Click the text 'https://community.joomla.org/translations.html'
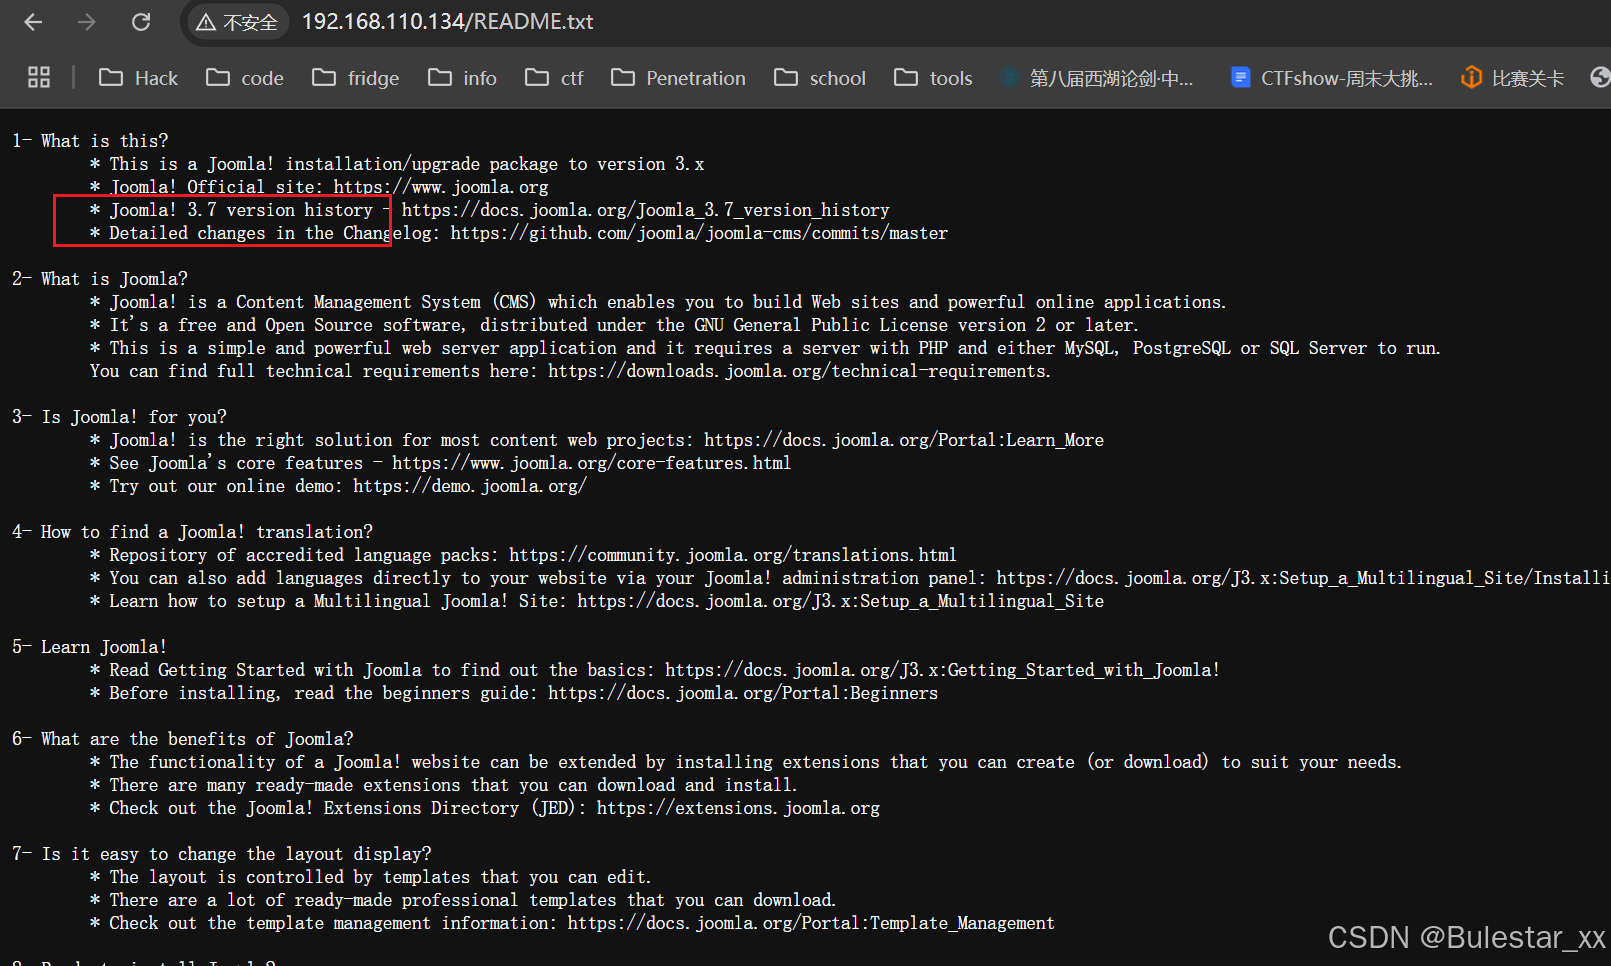This screenshot has width=1611, height=966. 733,555
